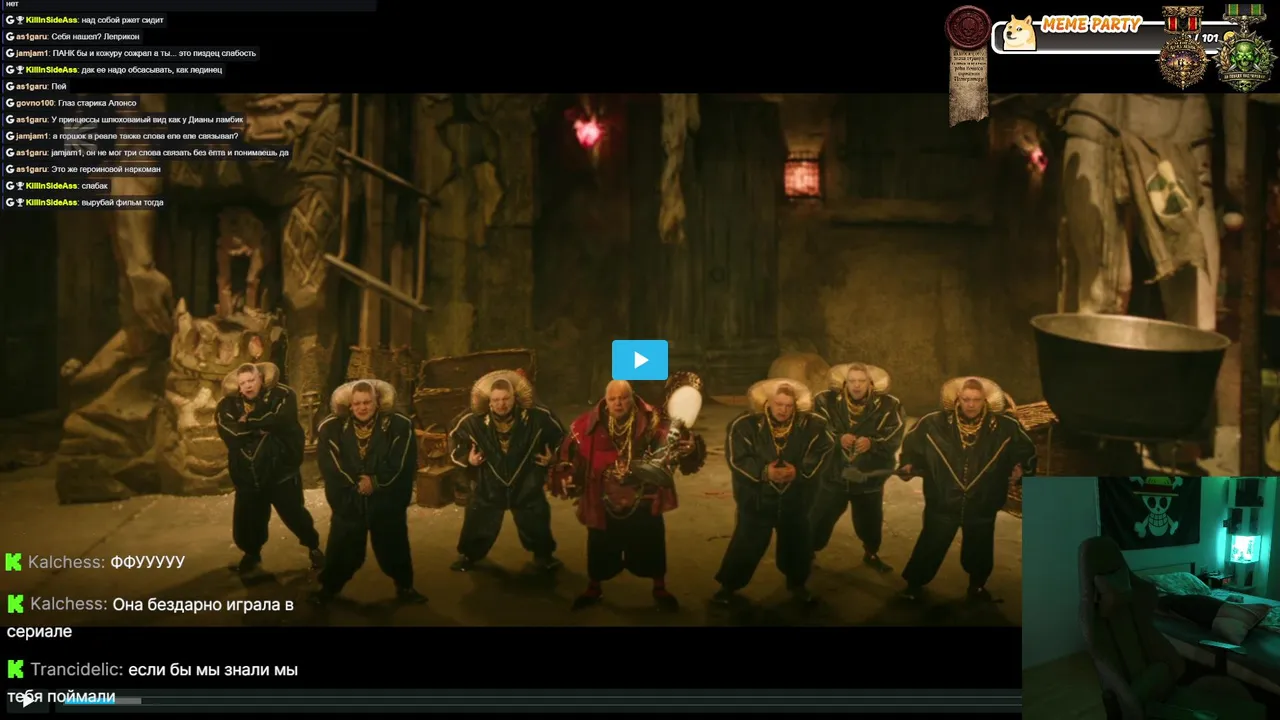Click the Doge icon on Meme Party bar
Image resolution: width=1280 pixels, height=720 pixels.
click(x=1019, y=32)
